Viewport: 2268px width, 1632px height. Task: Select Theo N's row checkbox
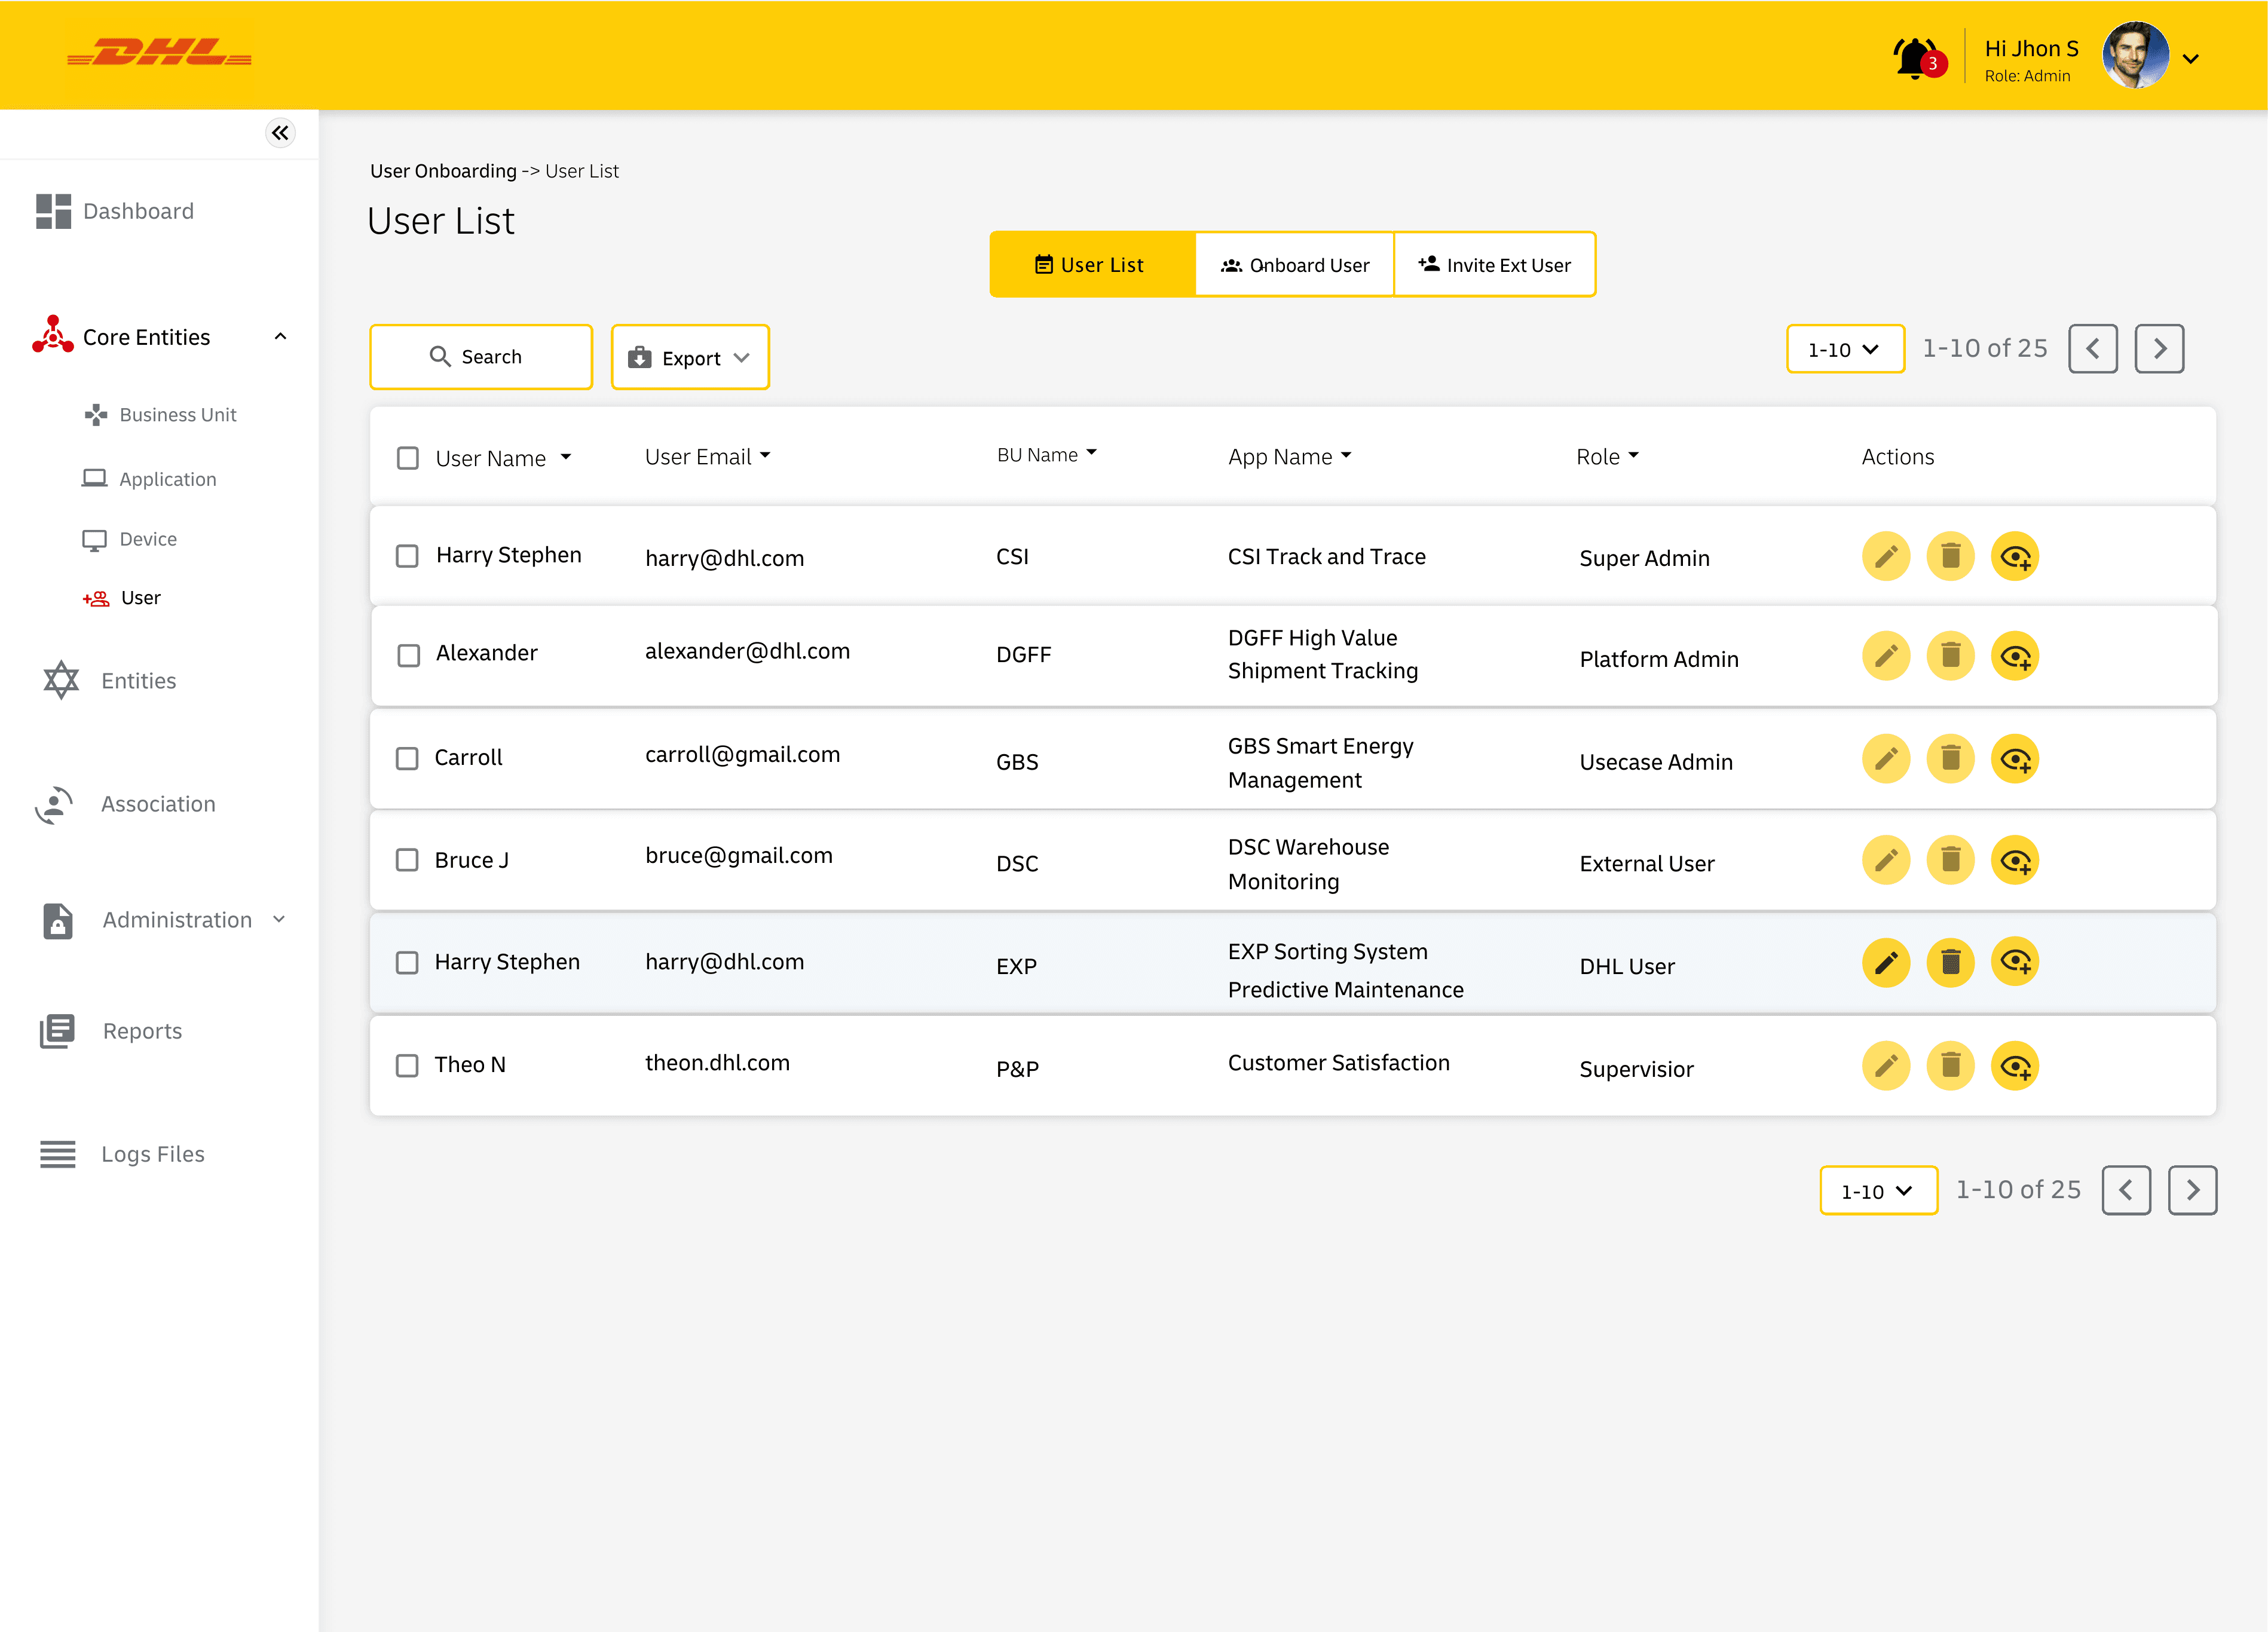tap(407, 1066)
